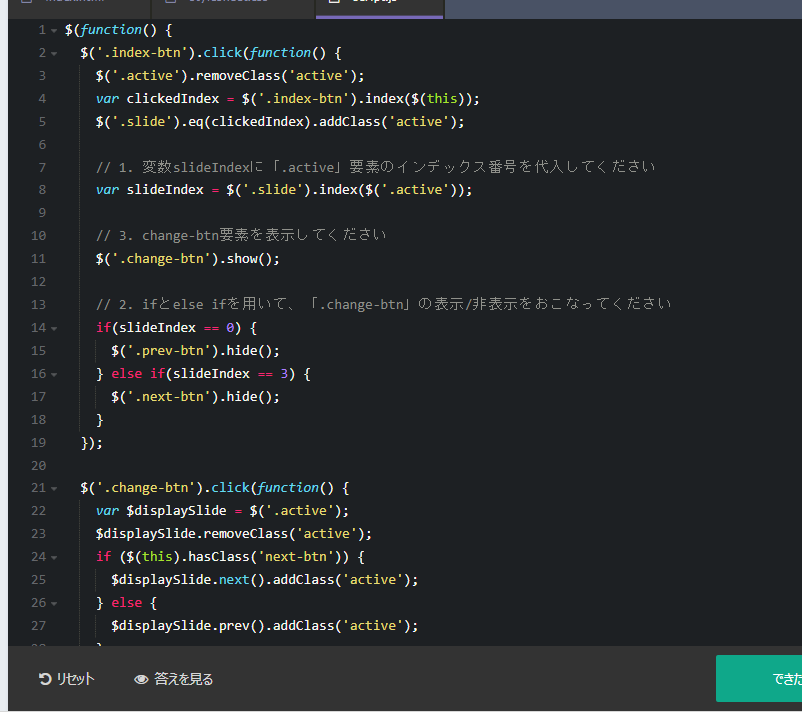
Task: Click the file icon on the index.html tab
Action: [28, 4]
